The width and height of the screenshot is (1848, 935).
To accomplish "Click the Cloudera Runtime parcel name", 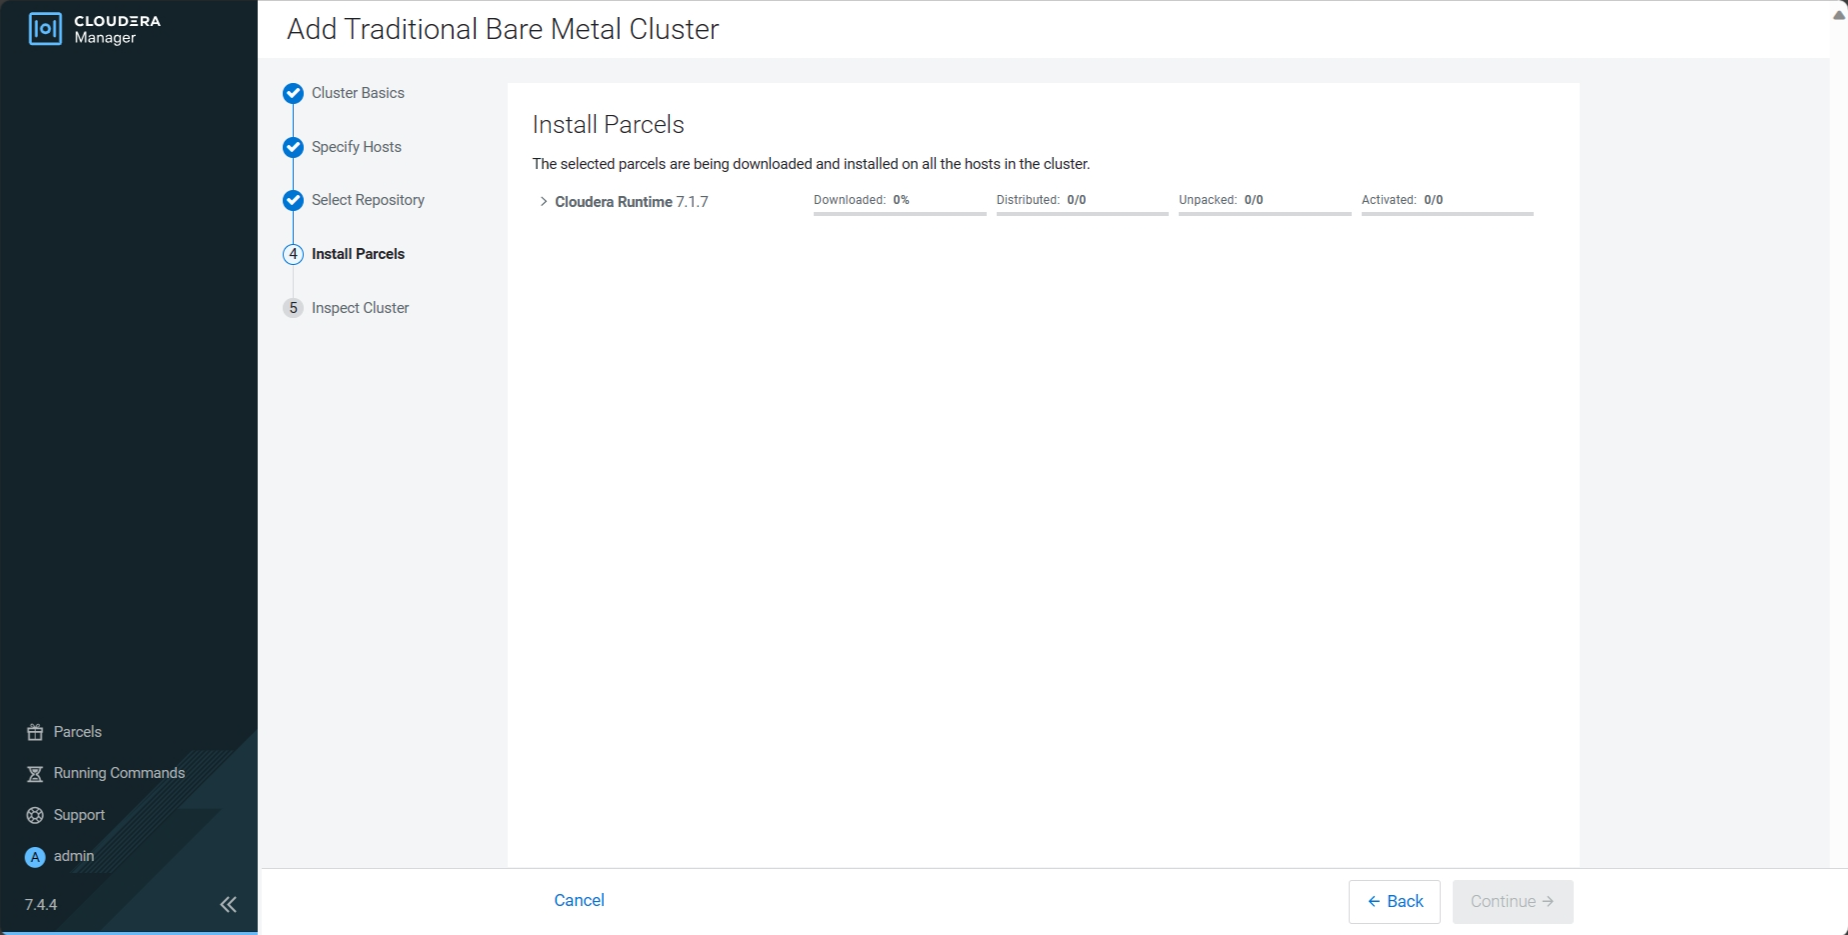I will tap(613, 202).
